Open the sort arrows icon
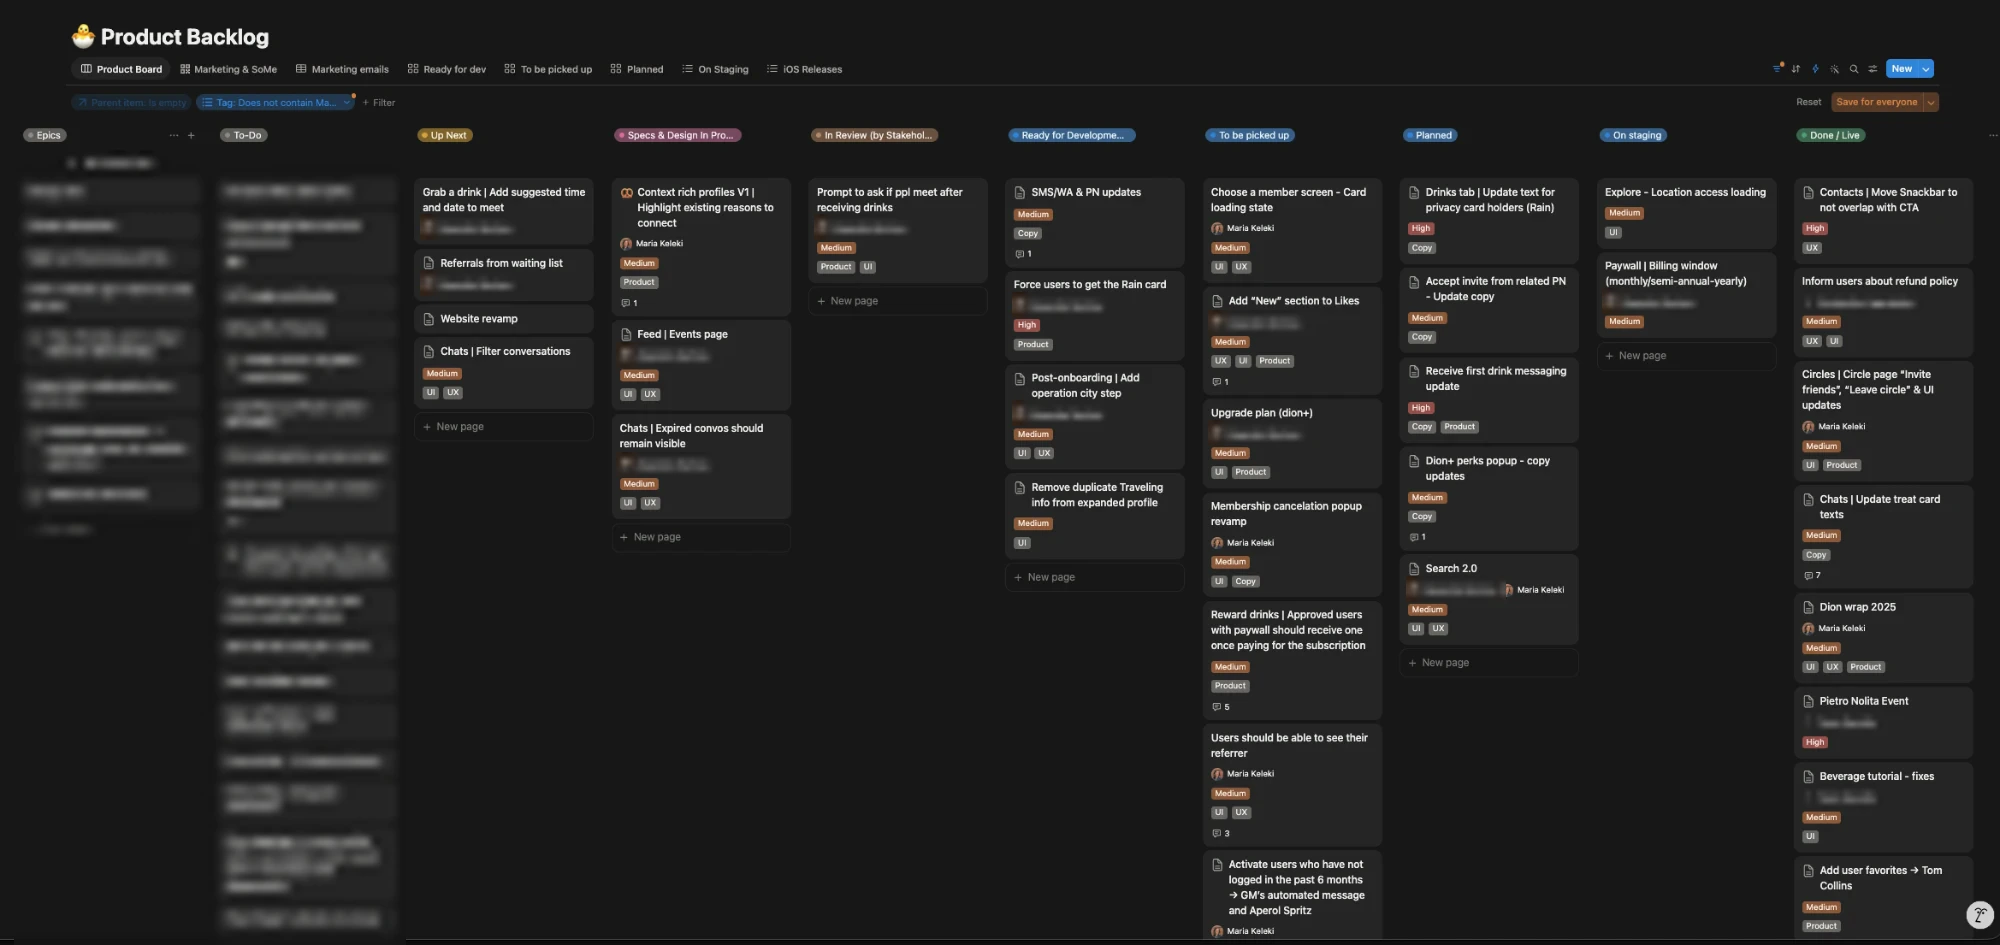2000x945 pixels. pyautogui.click(x=1796, y=69)
